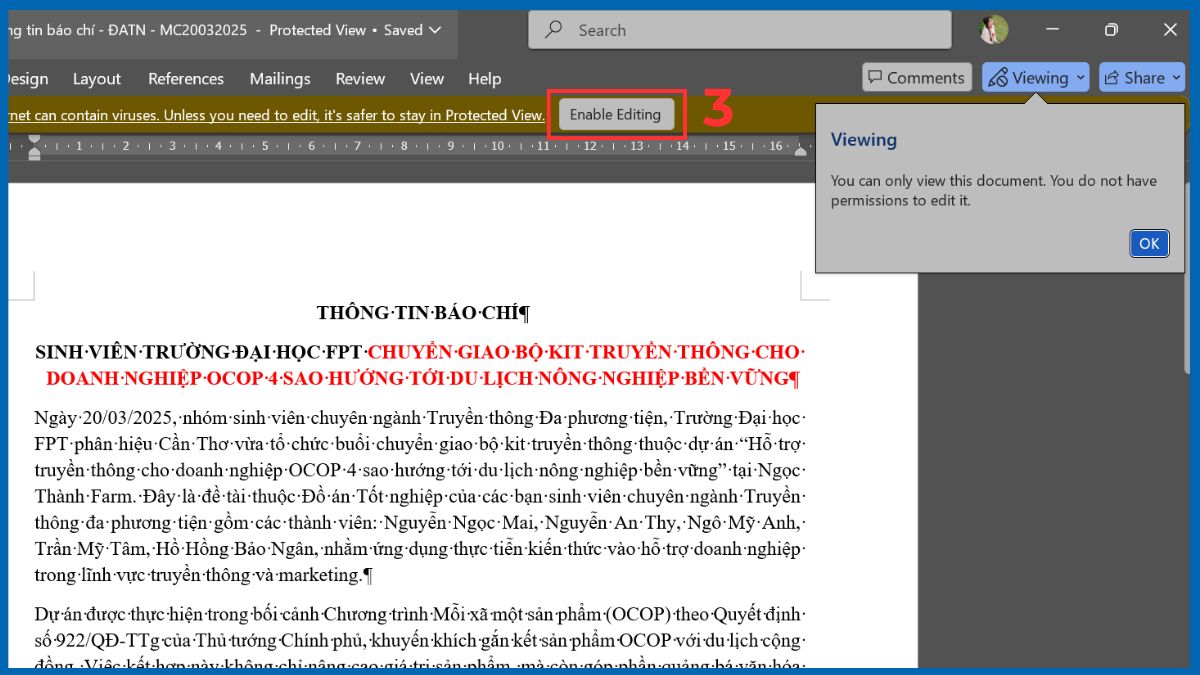
Task: Click the search magnifier icon
Action: point(553,29)
